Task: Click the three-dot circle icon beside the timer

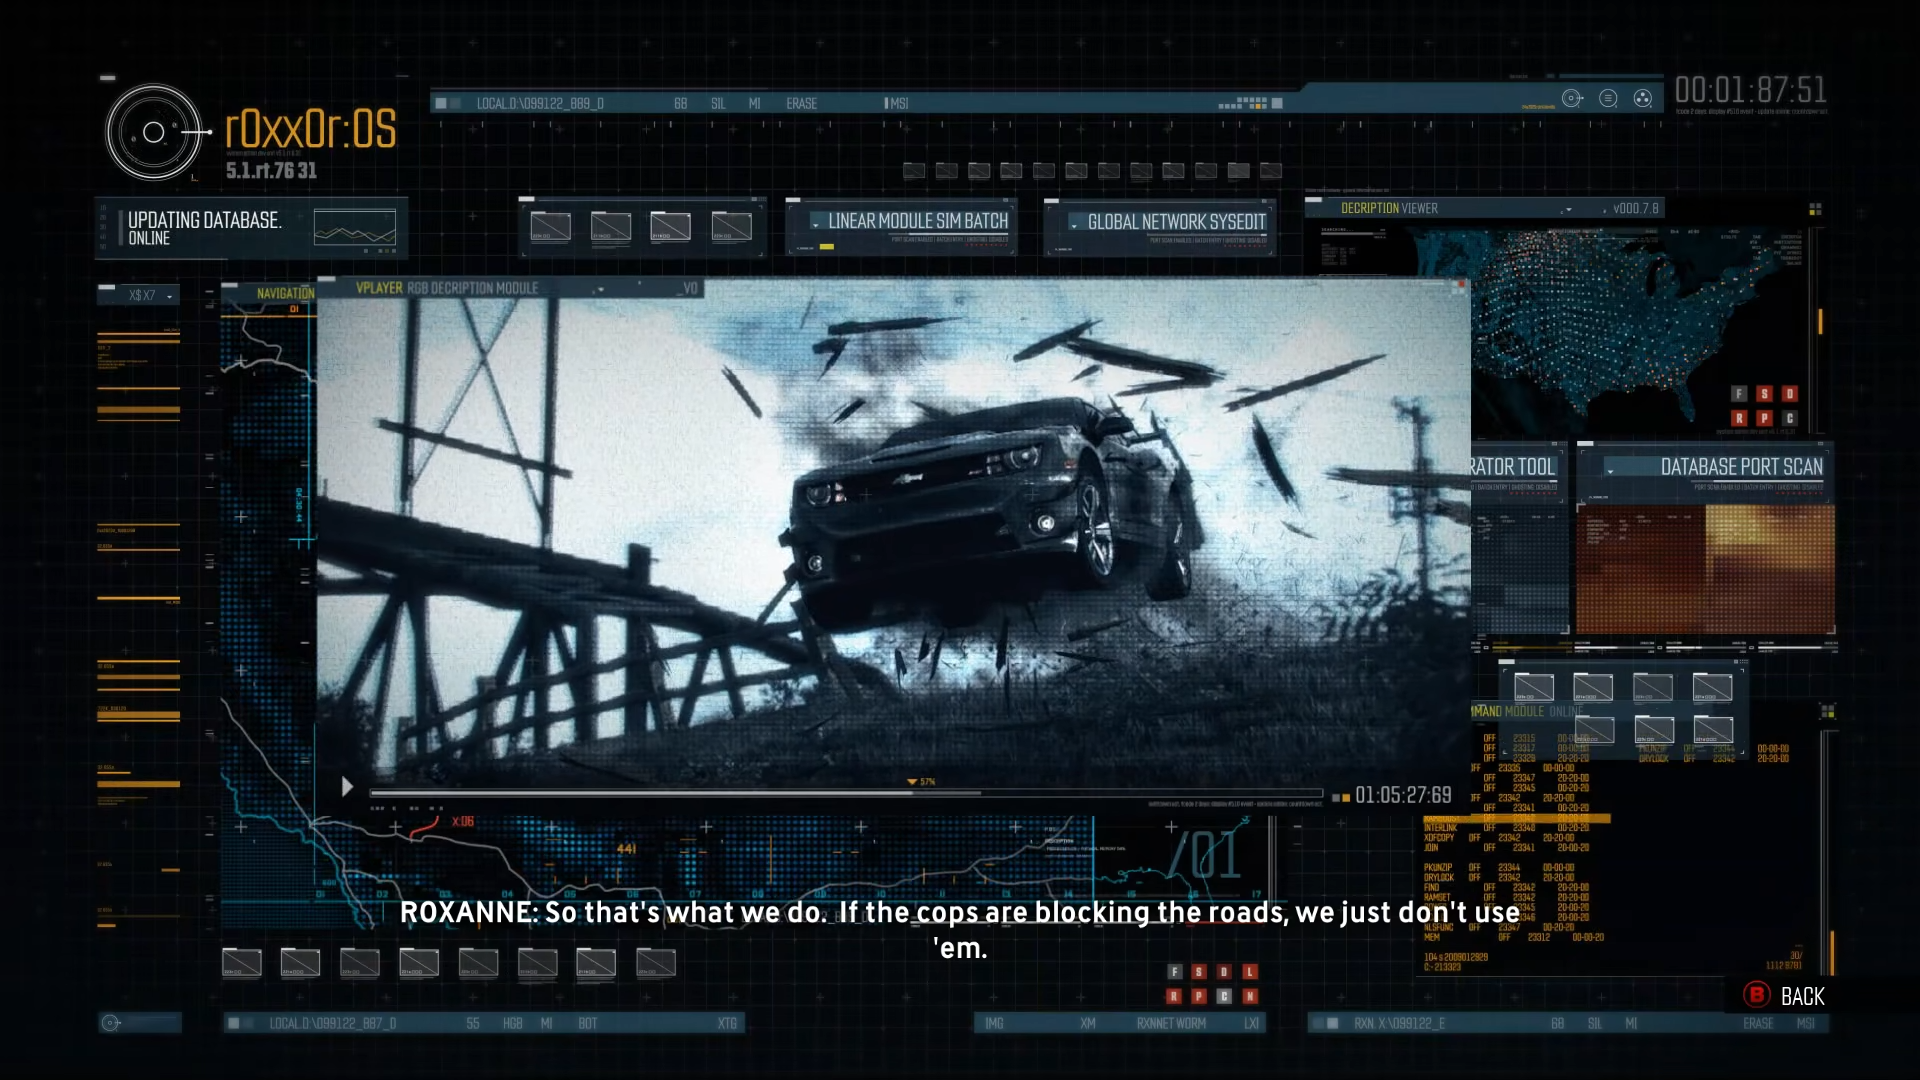Action: [x=1642, y=98]
